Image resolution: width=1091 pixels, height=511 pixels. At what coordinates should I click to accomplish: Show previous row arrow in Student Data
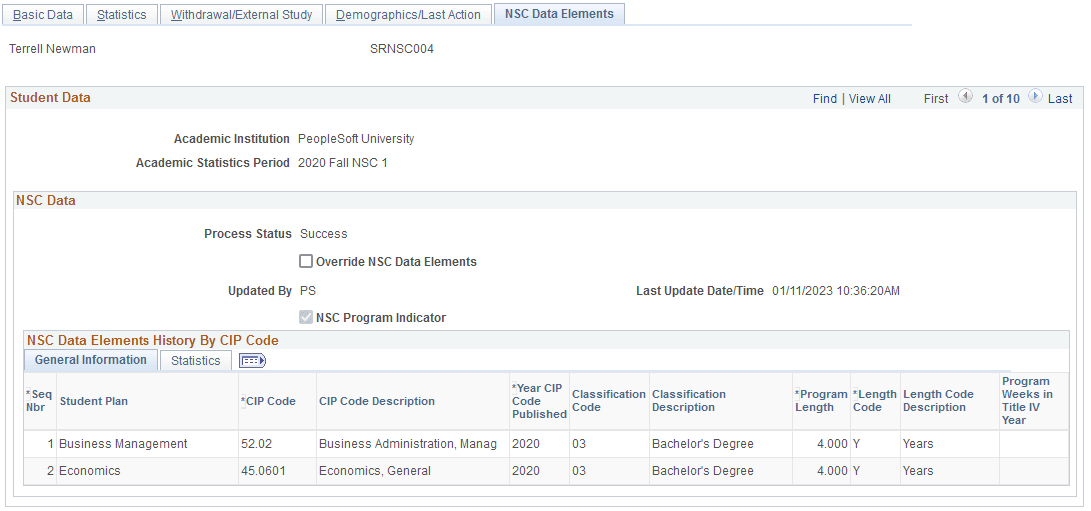[965, 97]
